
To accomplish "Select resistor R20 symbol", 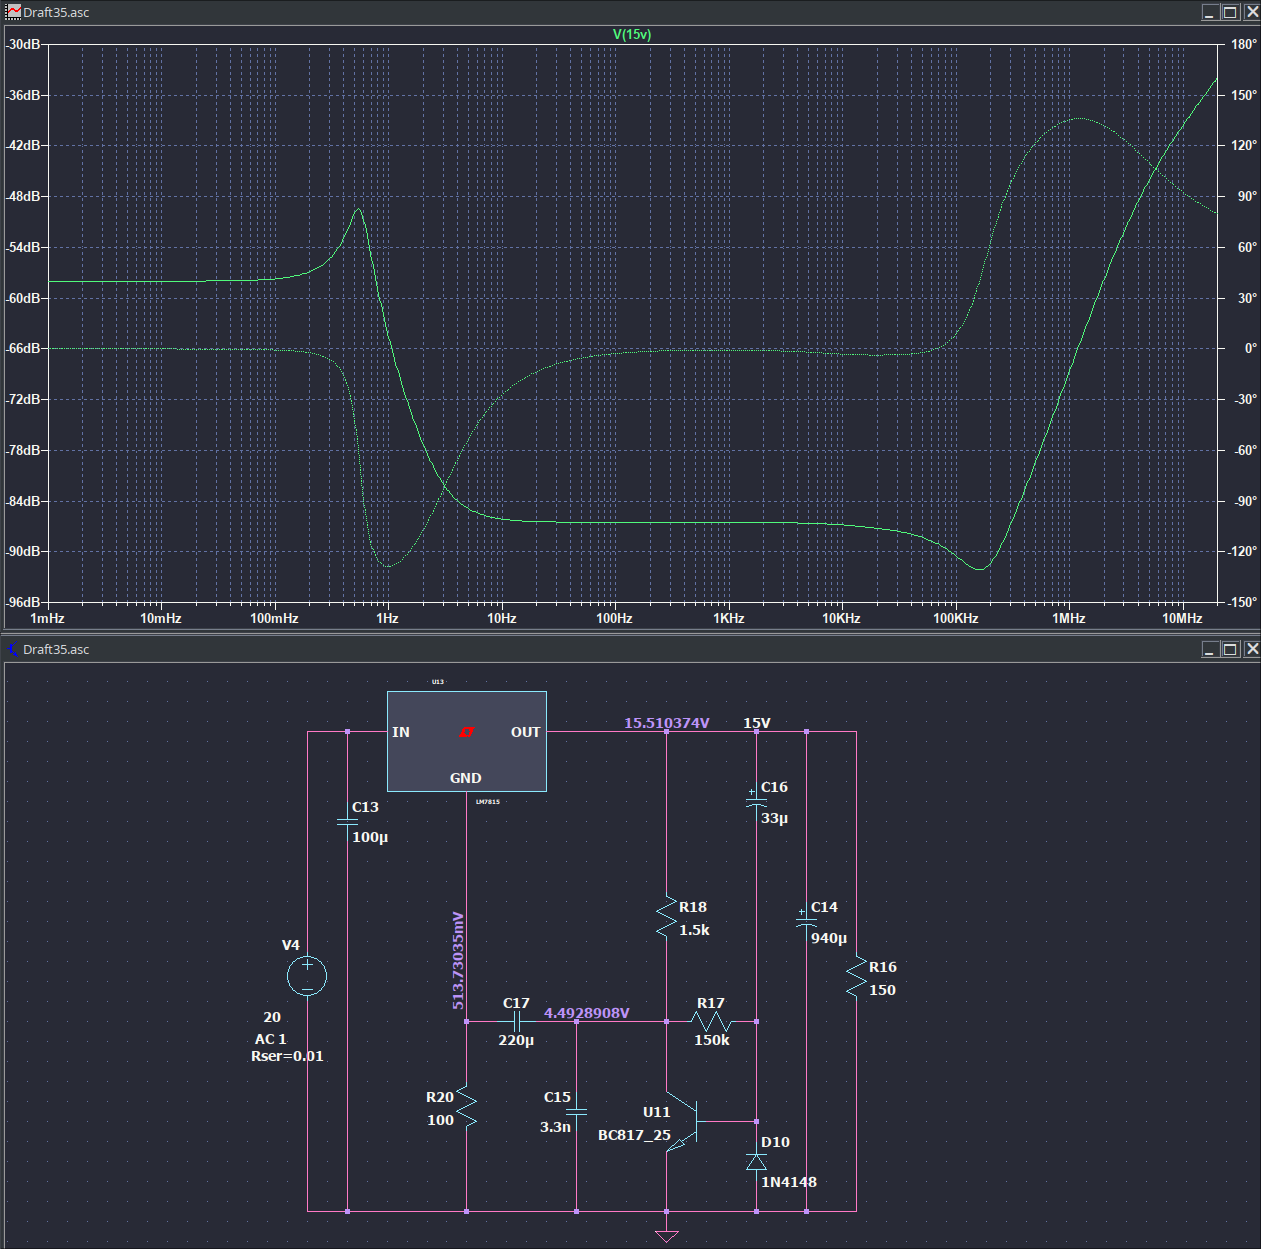I will tap(466, 1107).
